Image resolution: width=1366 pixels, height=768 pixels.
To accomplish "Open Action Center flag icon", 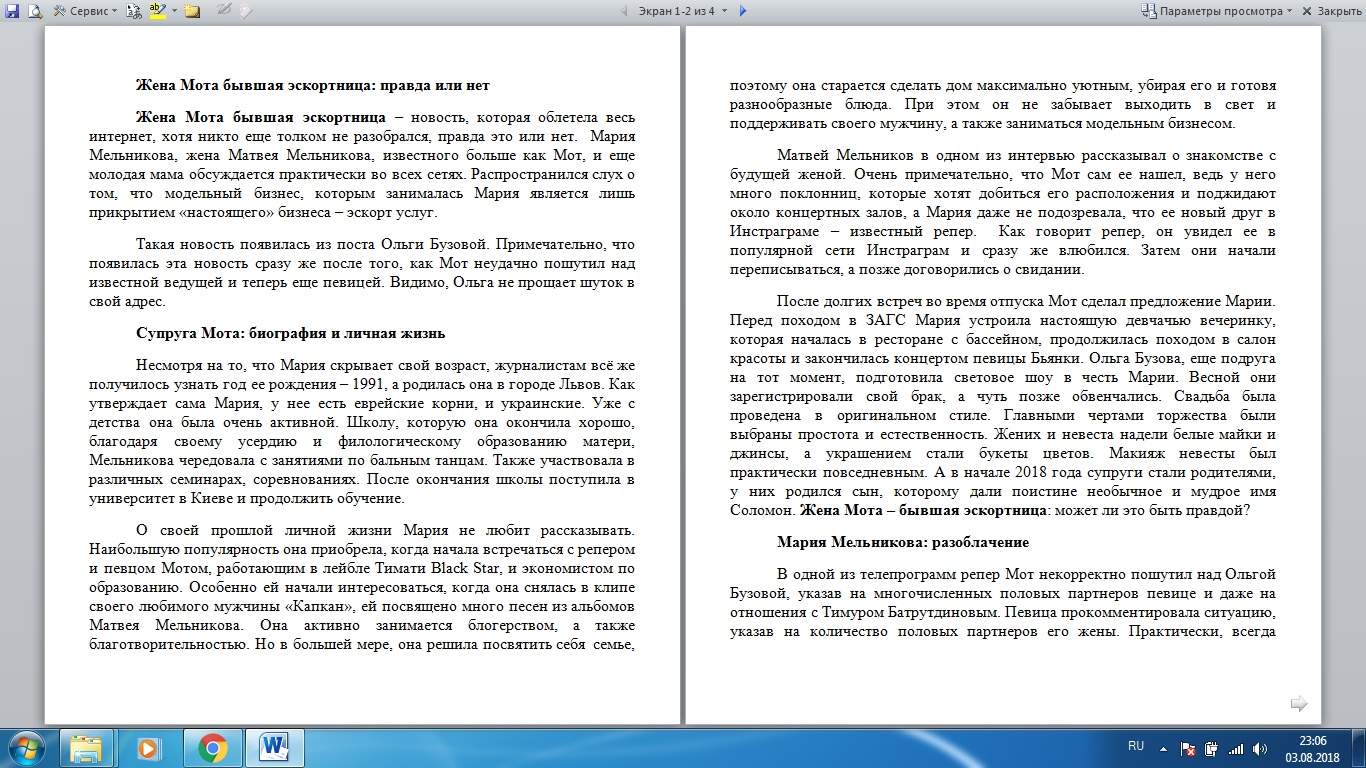I will click(x=1189, y=748).
